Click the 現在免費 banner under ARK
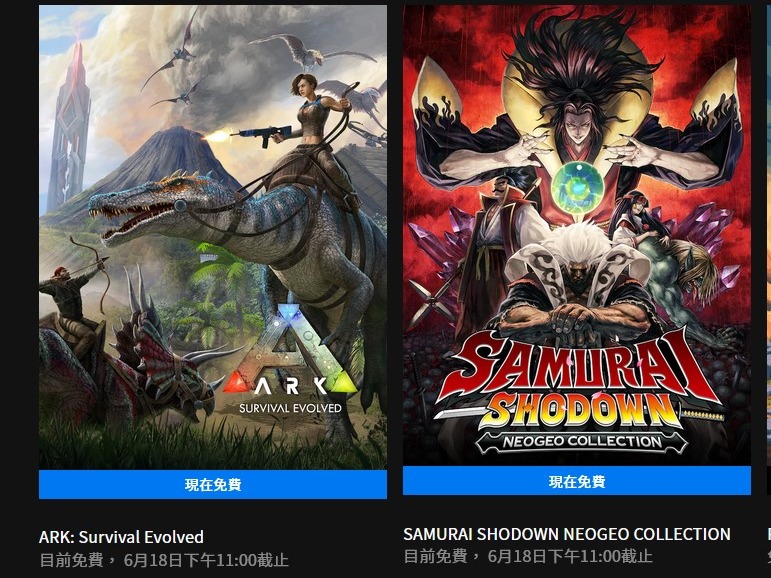771x578 pixels. (213, 485)
